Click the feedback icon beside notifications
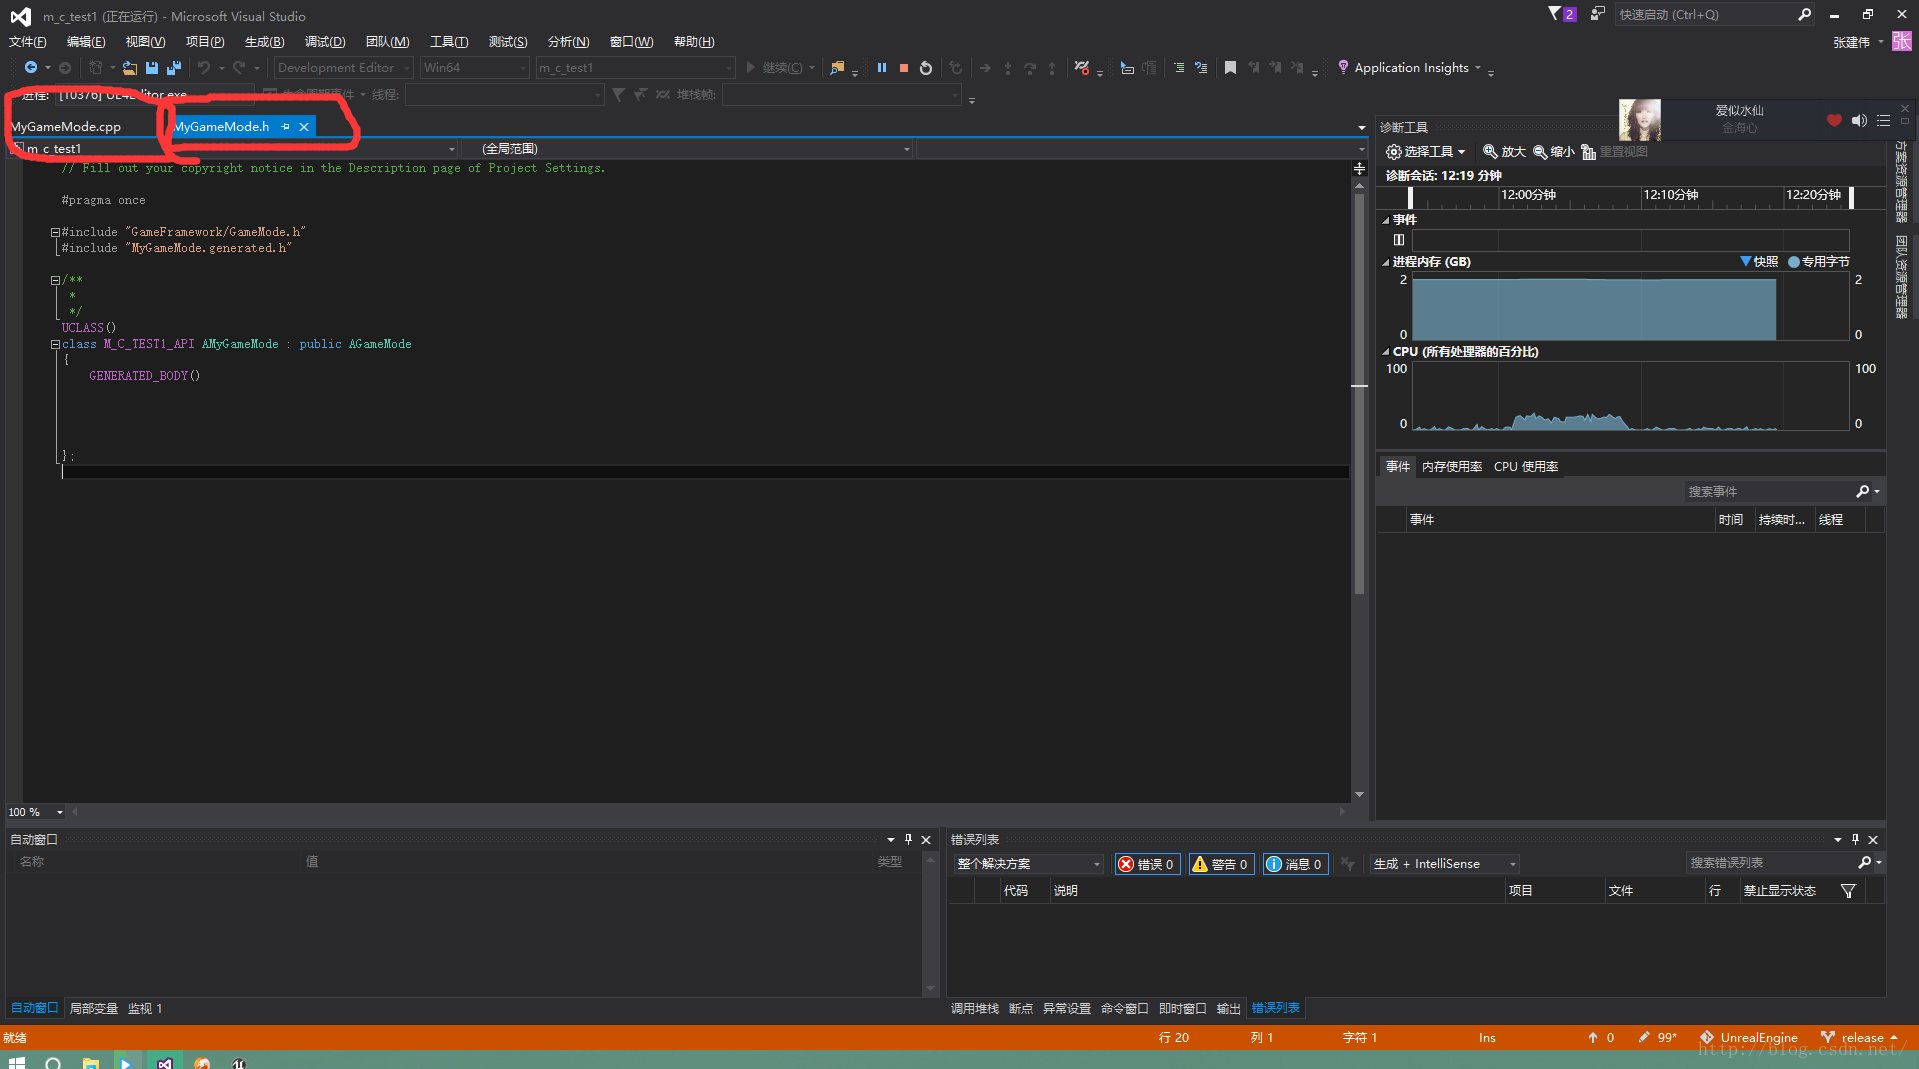 pos(1598,14)
